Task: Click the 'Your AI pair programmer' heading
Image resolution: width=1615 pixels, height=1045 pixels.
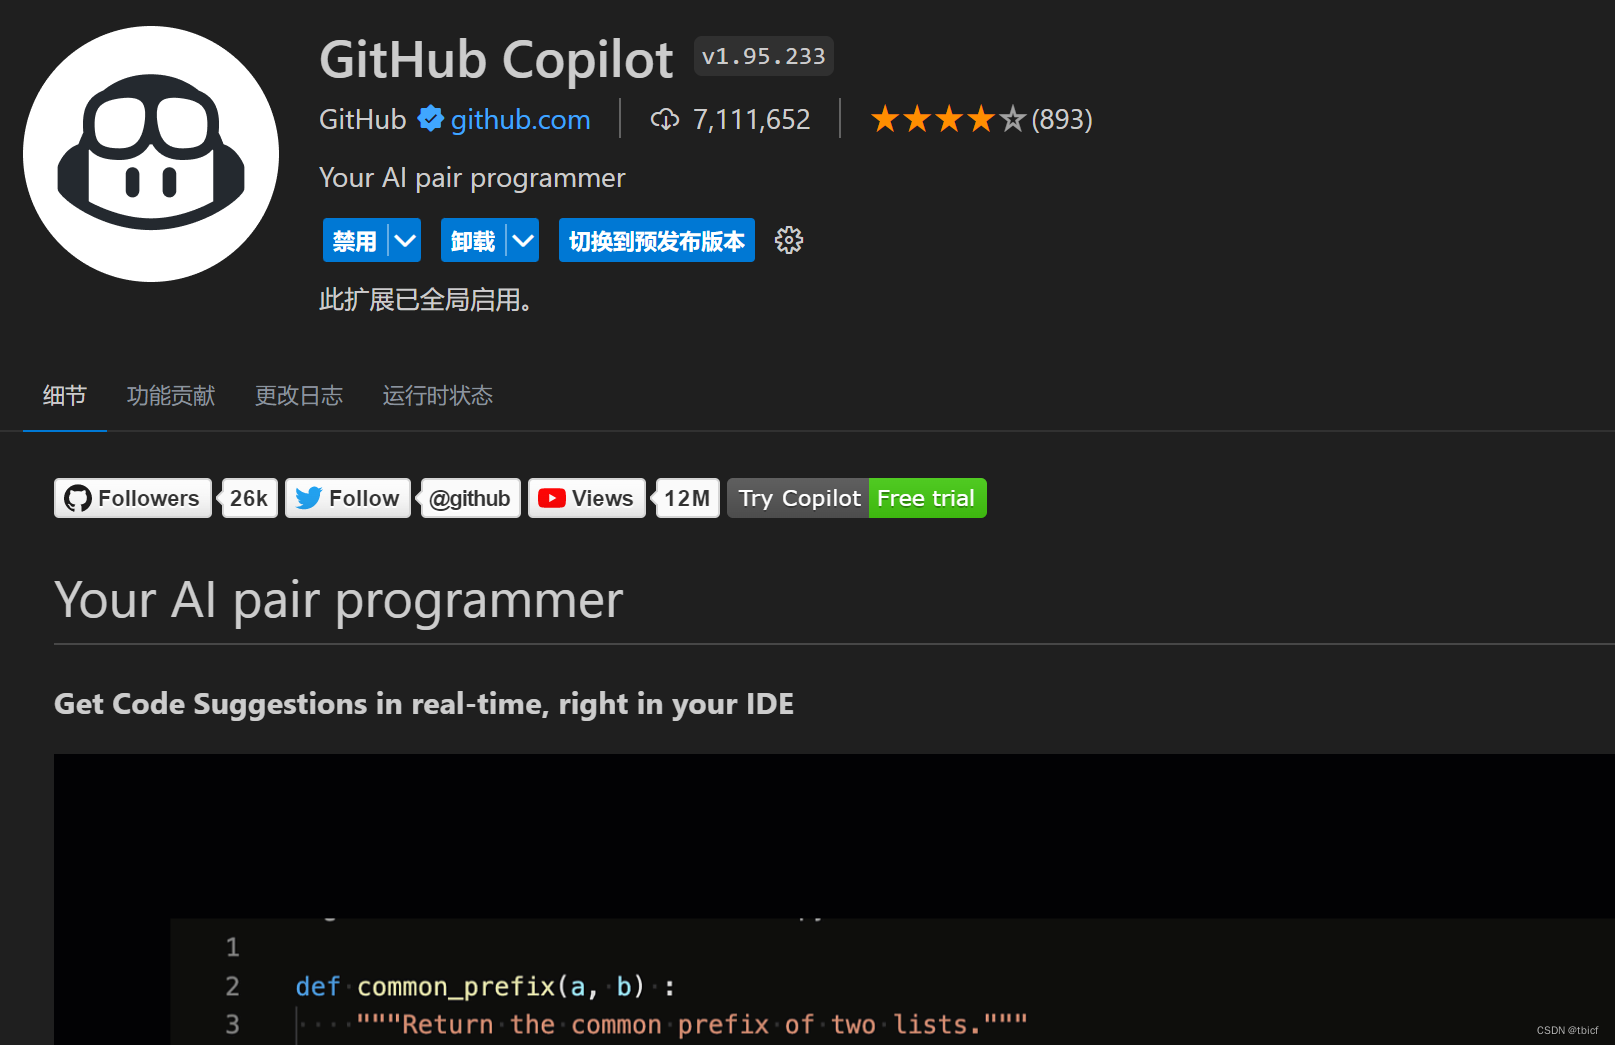Action: pyautogui.click(x=339, y=600)
